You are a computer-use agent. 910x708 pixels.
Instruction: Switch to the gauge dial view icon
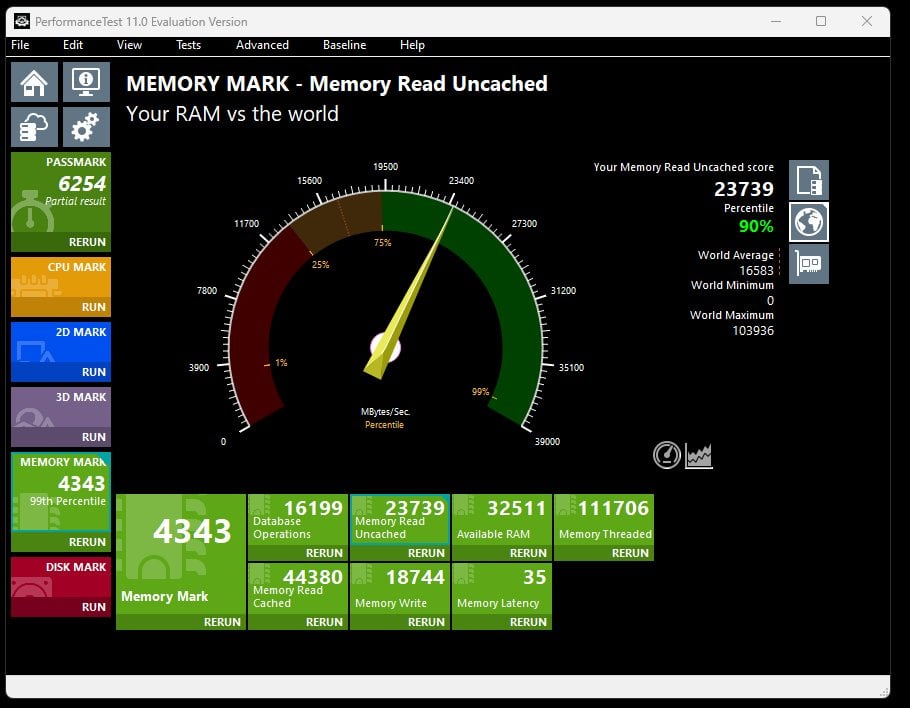tap(667, 455)
